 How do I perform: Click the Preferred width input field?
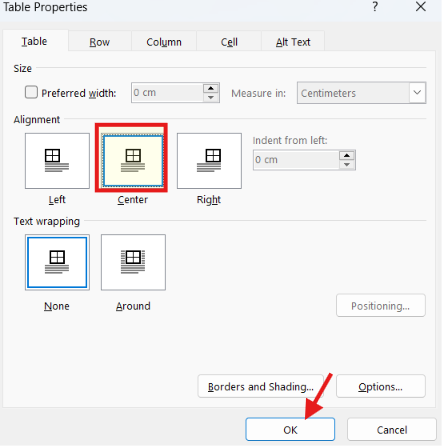tap(167, 93)
